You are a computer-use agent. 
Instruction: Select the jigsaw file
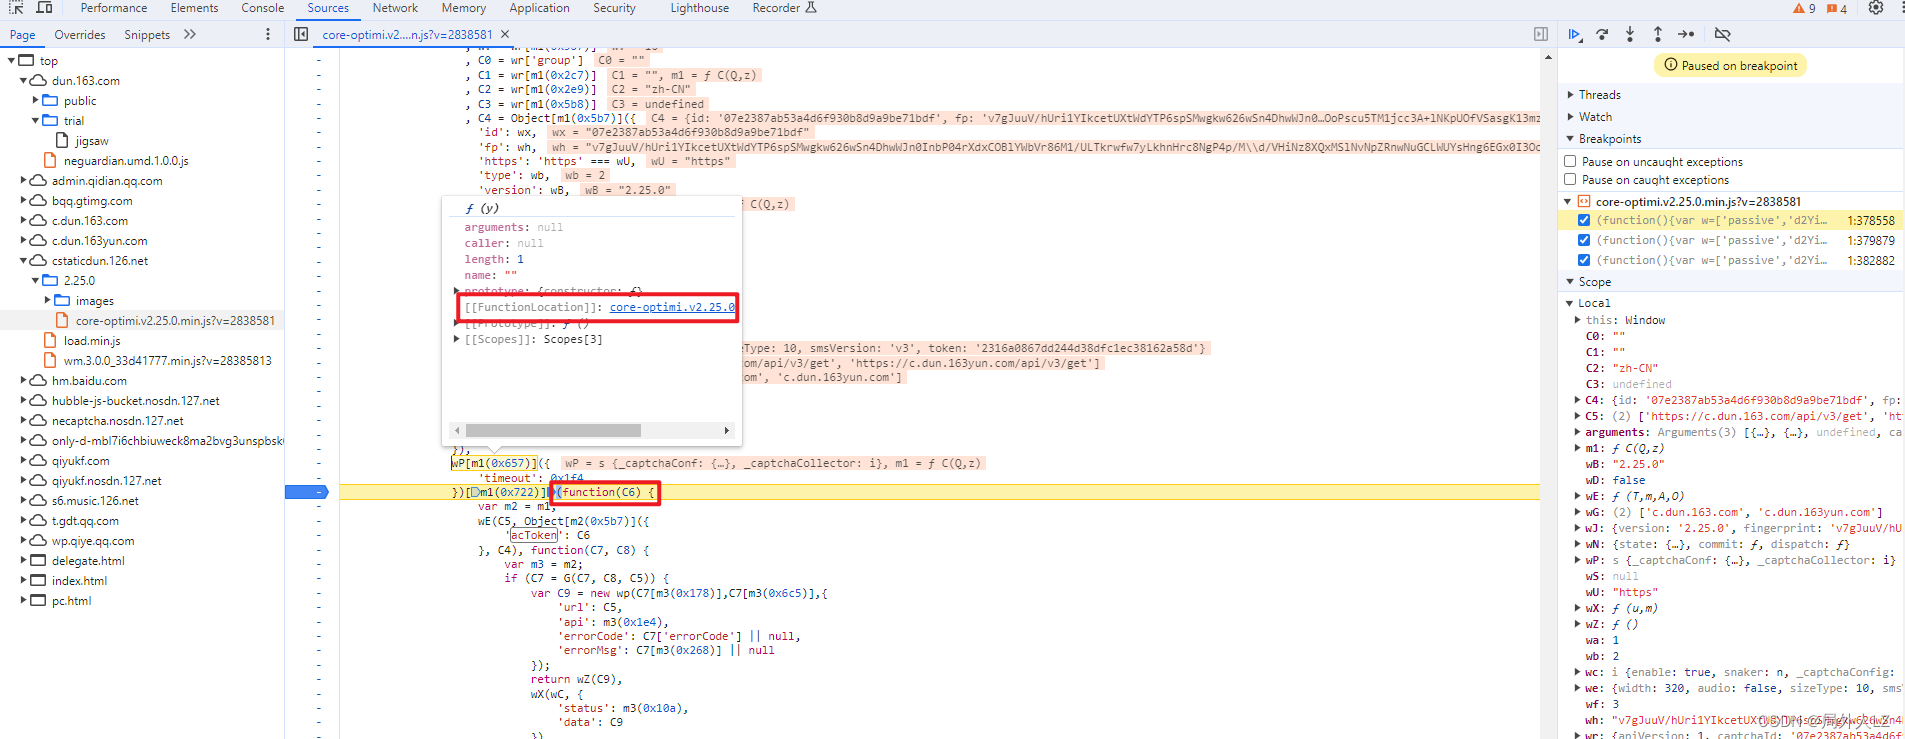[92, 140]
